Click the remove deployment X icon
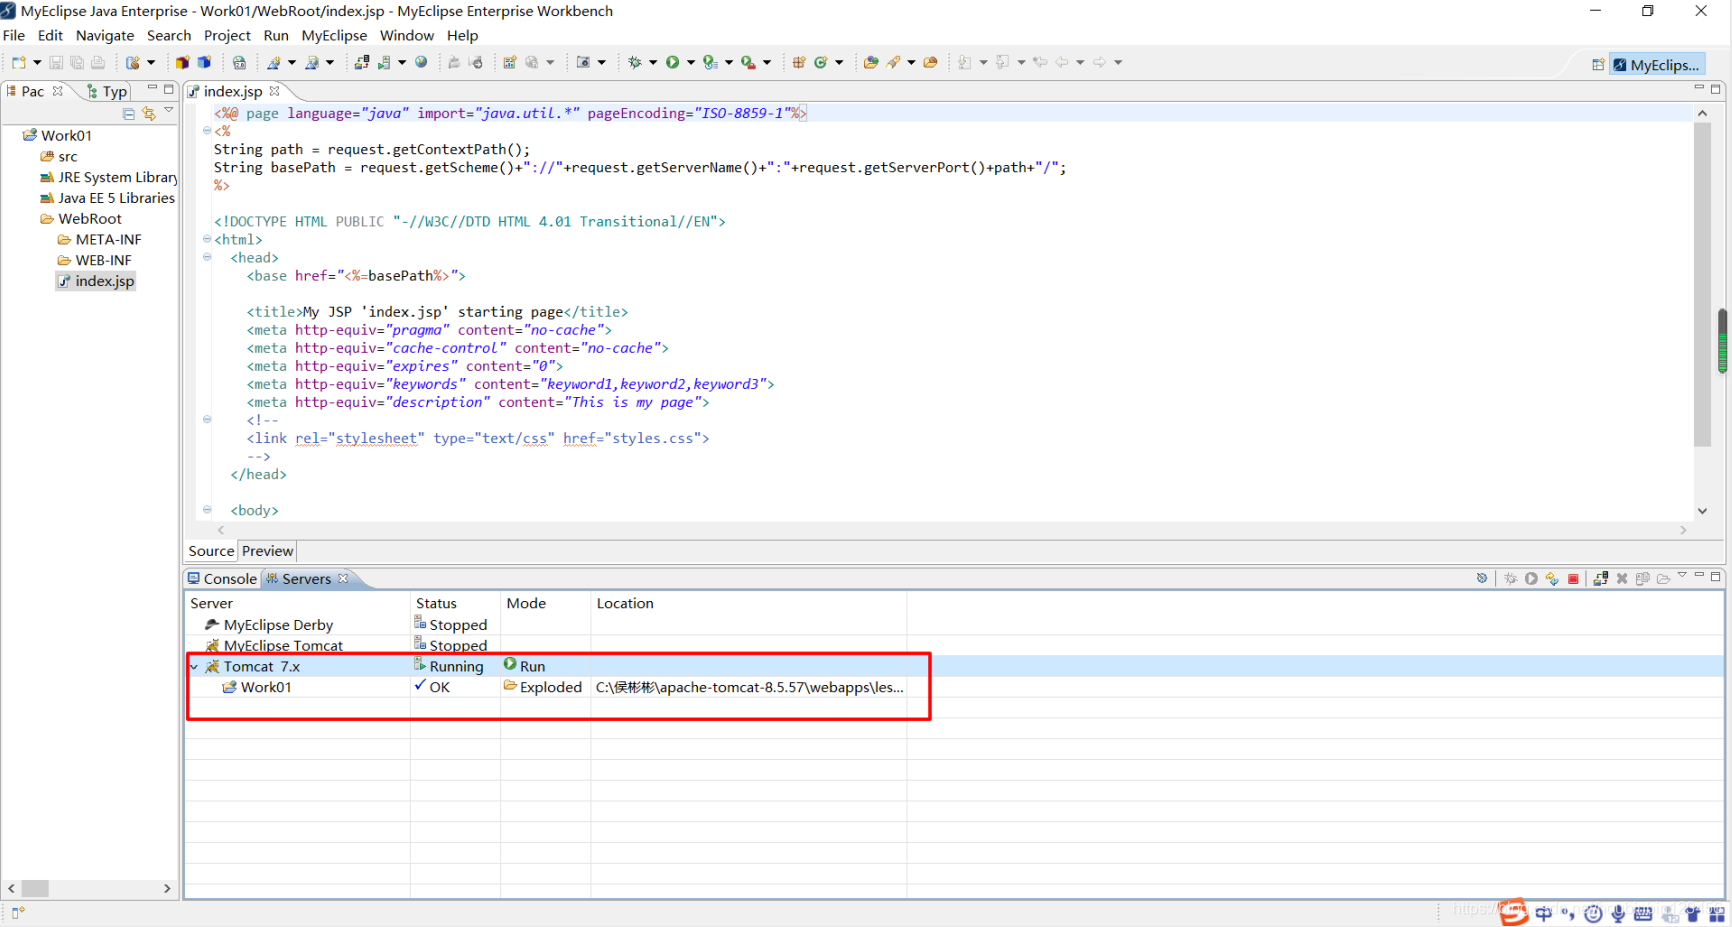1732x927 pixels. click(x=1622, y=579)
